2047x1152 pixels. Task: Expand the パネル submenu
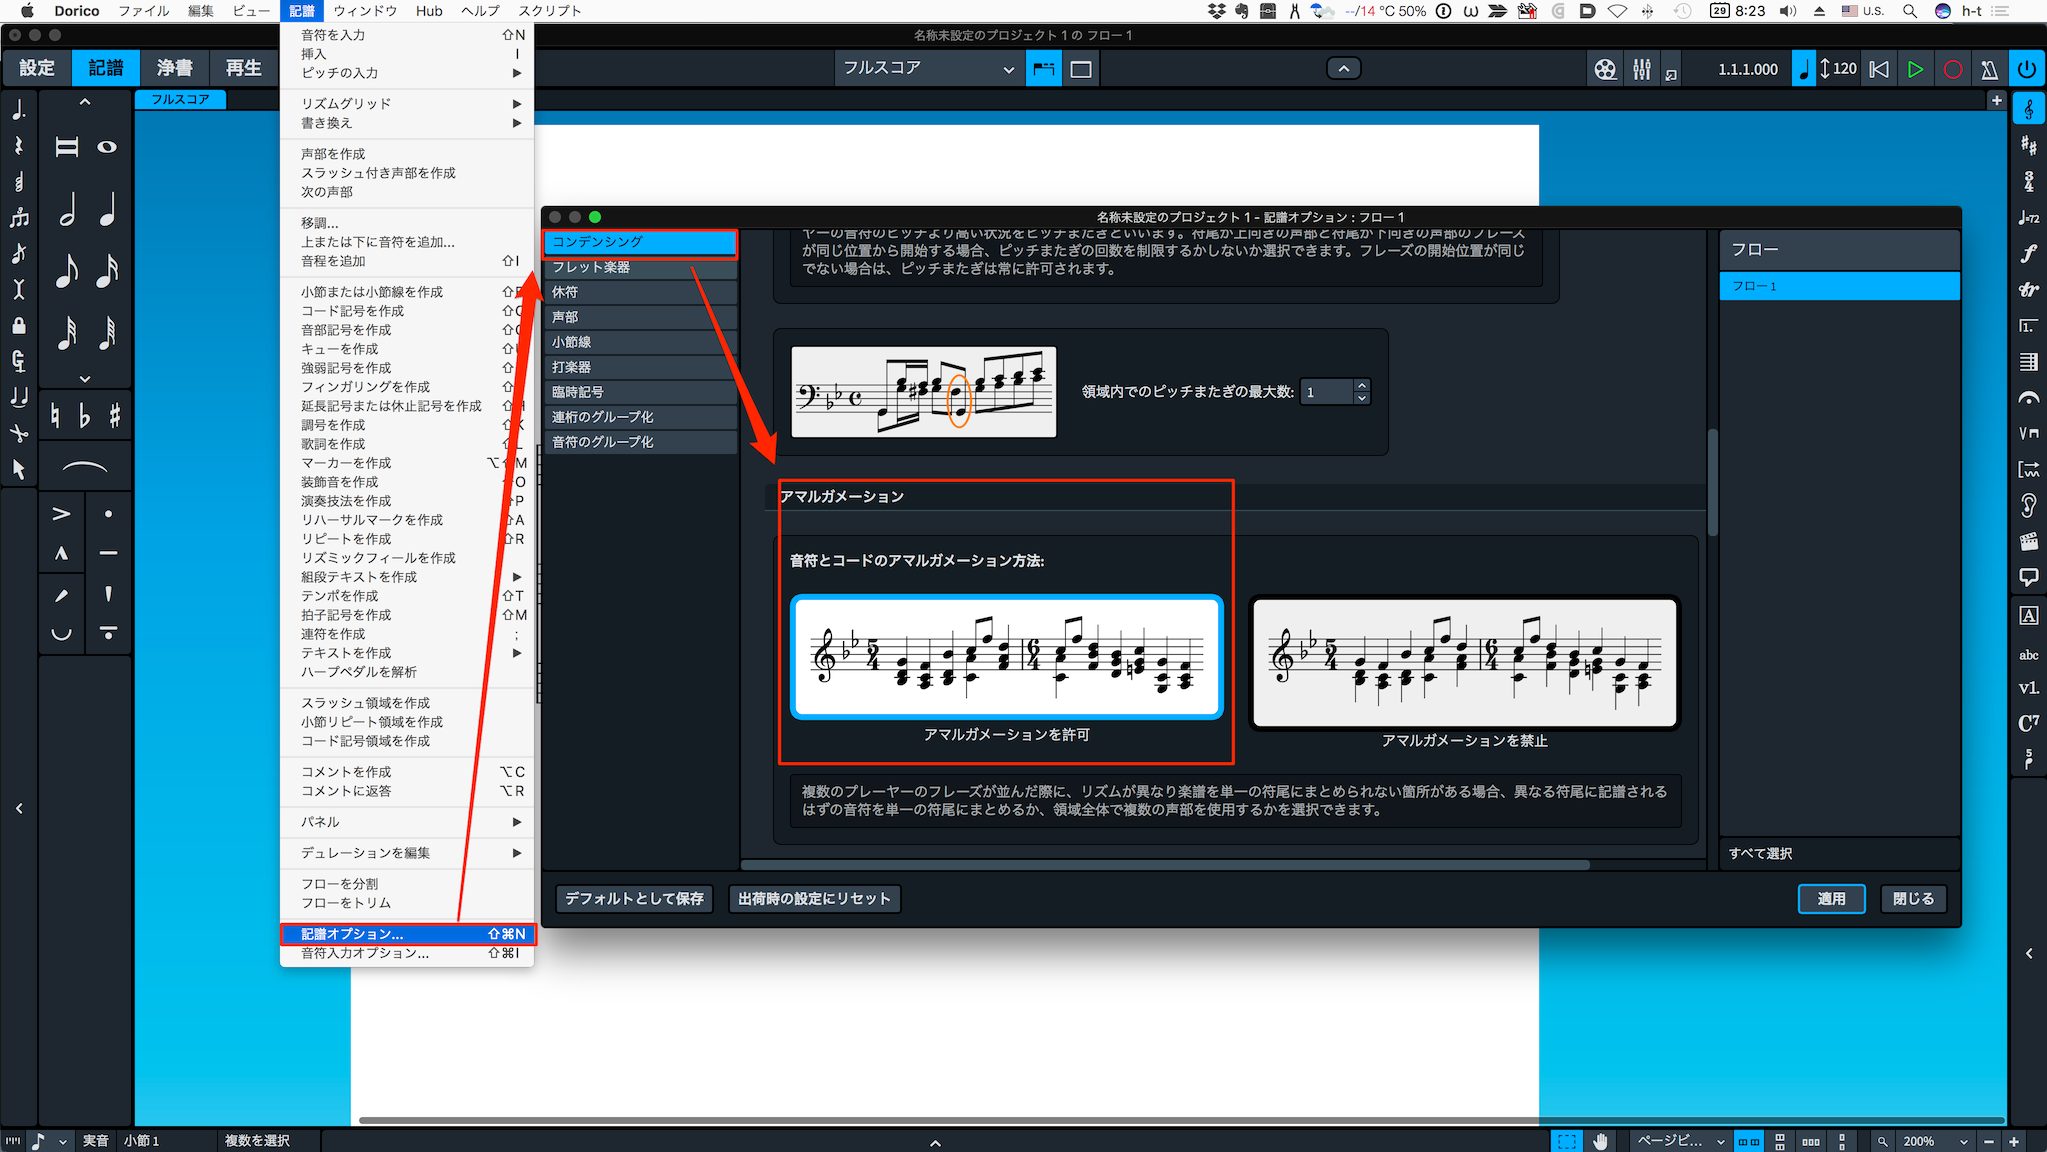pos(407,822)
